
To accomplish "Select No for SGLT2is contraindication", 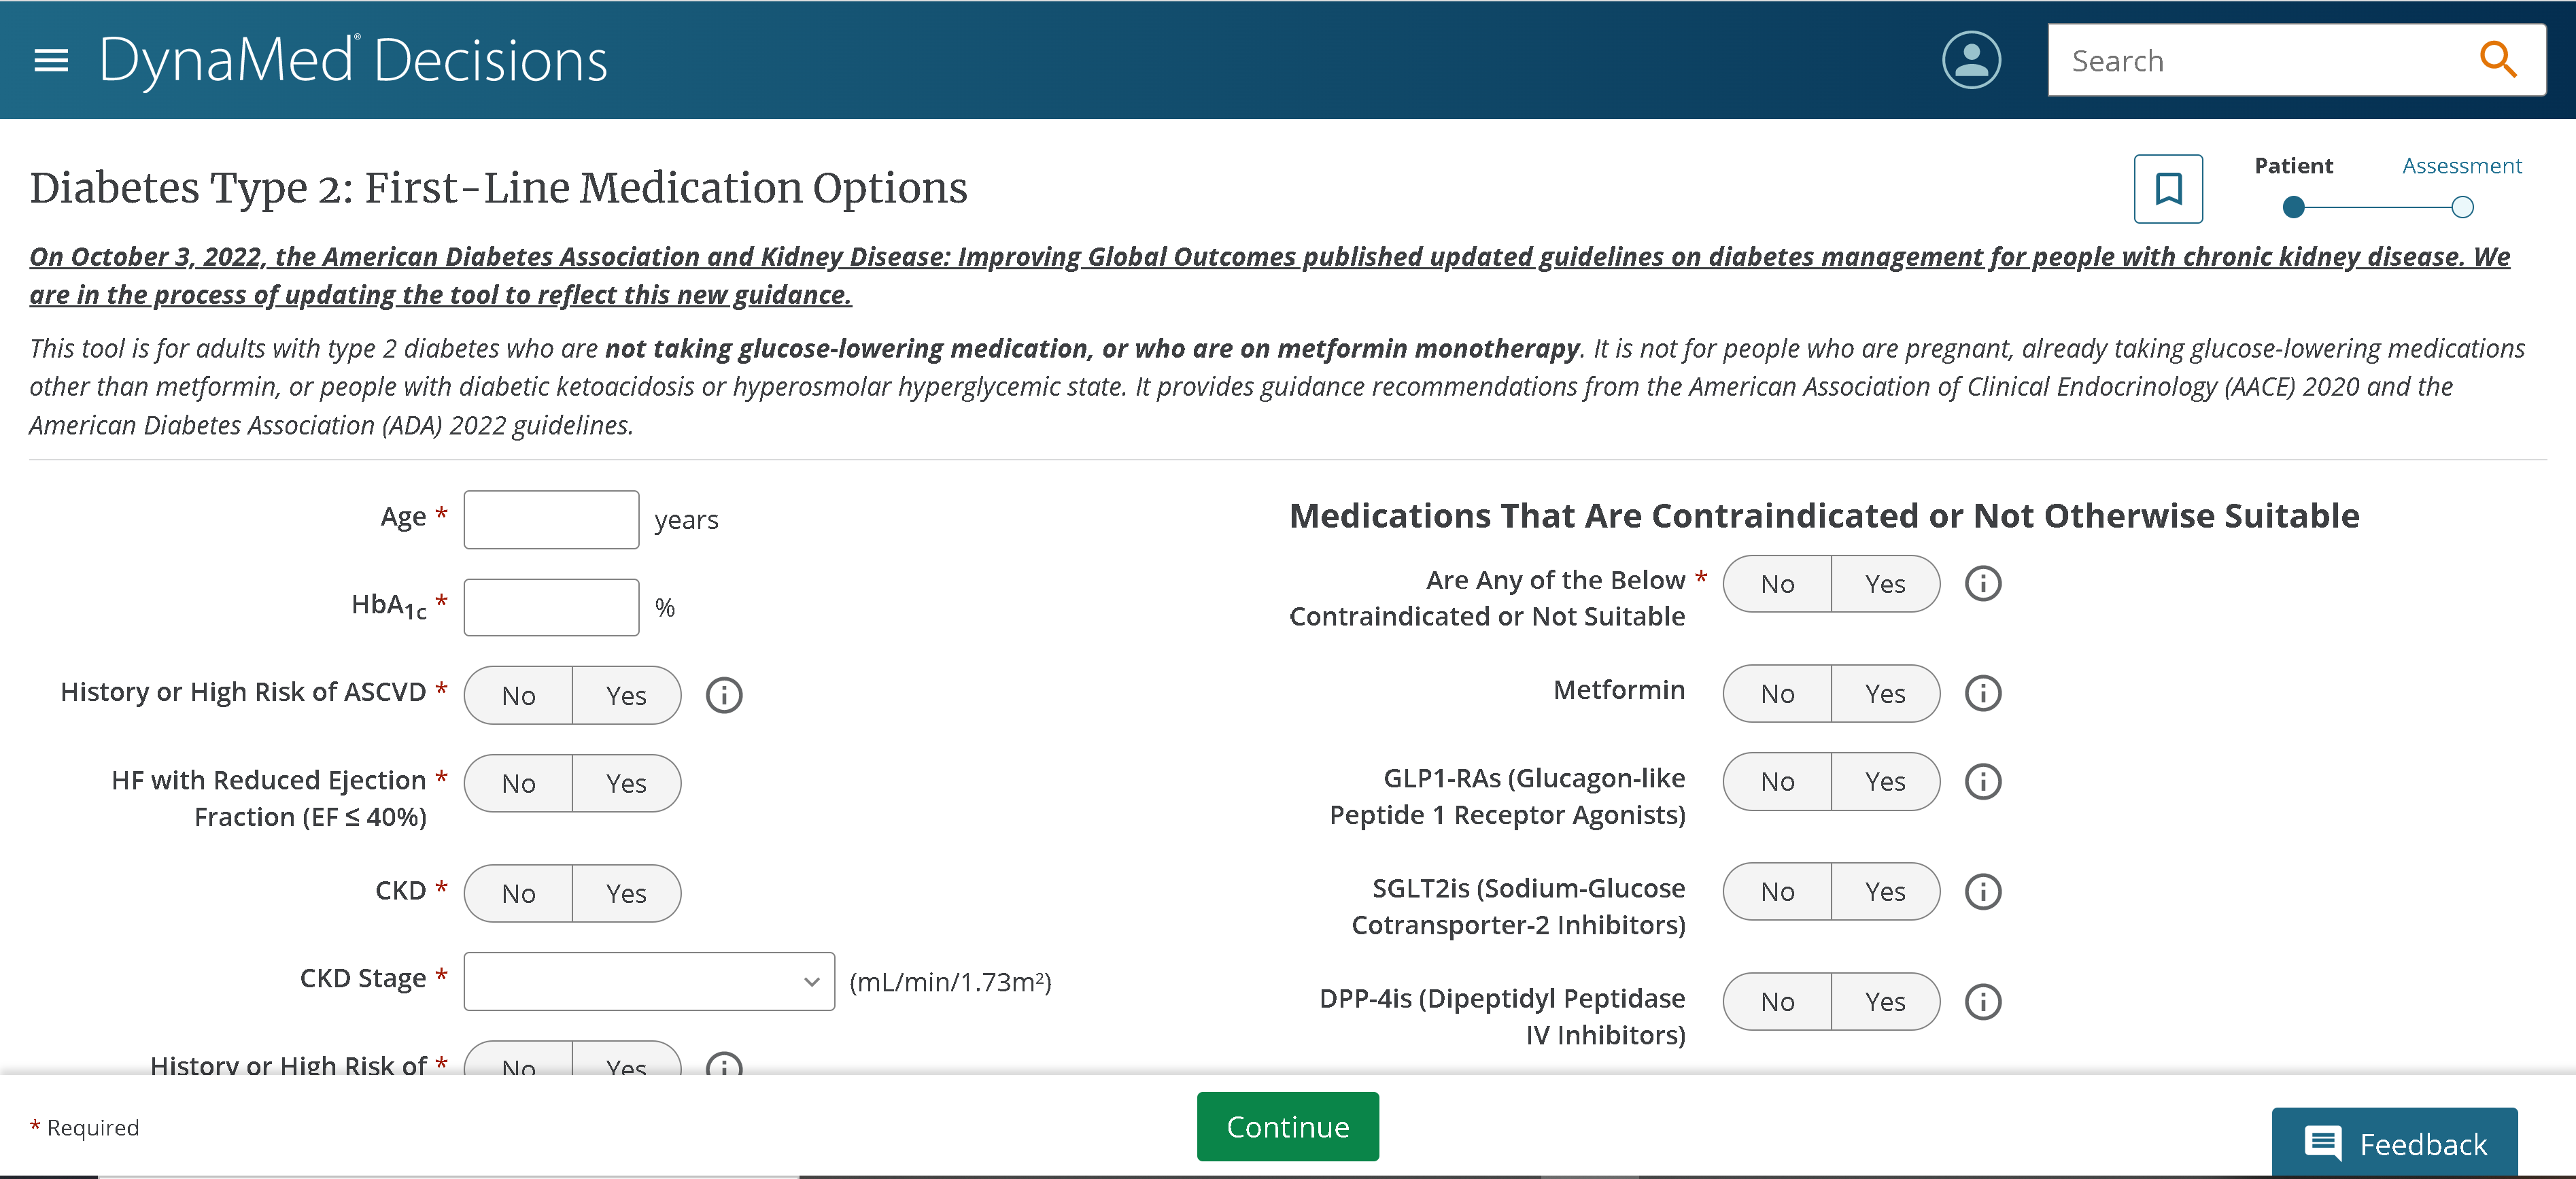I will (1777, 891).
